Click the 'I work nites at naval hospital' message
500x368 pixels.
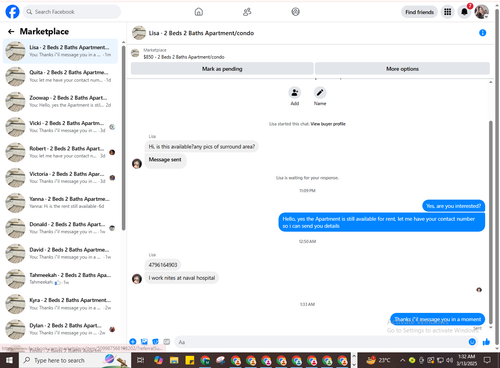182,278
